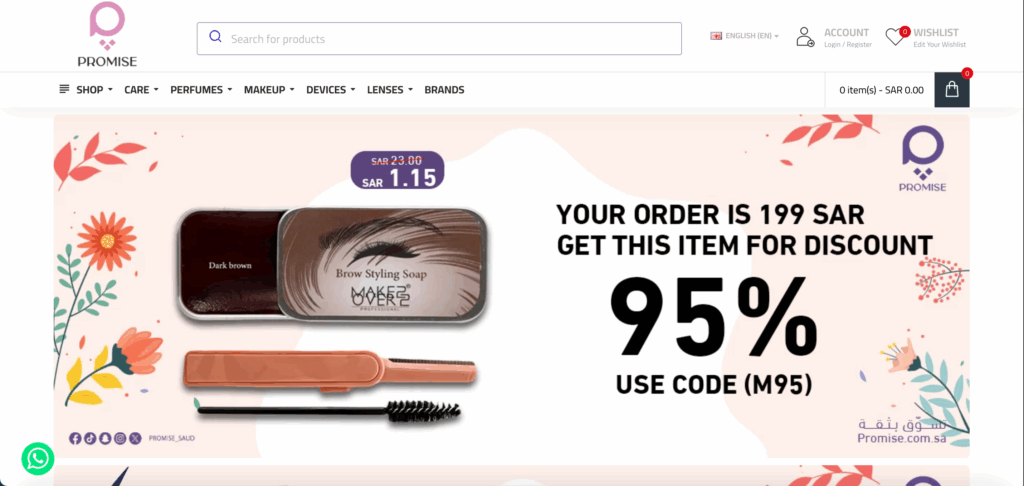Click the Promise logo in header
This screenshot has width=1024, height=486.
(107, 34)
